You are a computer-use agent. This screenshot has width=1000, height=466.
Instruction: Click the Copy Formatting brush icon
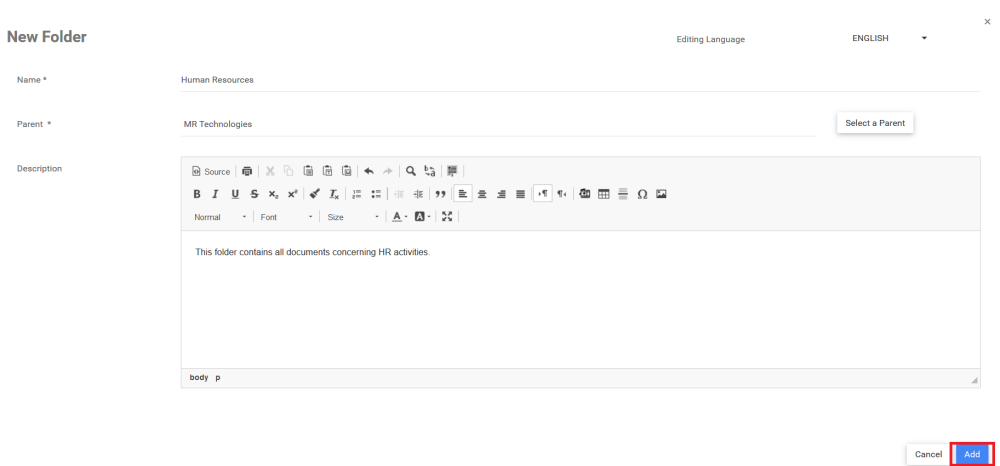pos(314,194)
